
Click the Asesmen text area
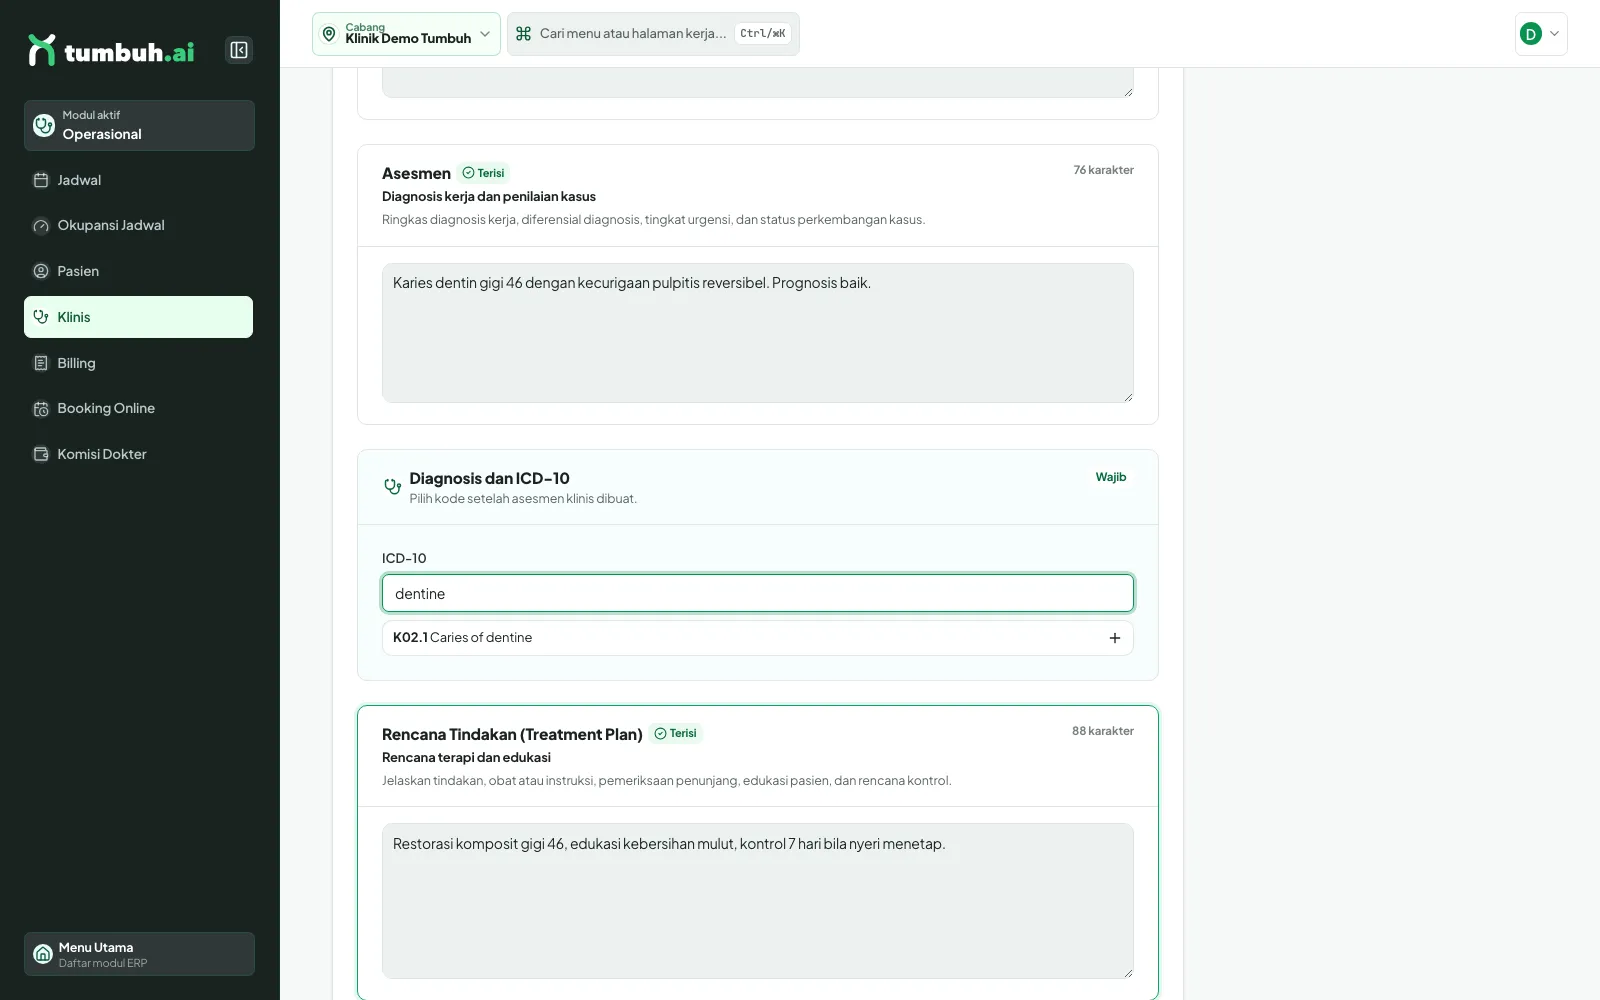click(757, 333)
